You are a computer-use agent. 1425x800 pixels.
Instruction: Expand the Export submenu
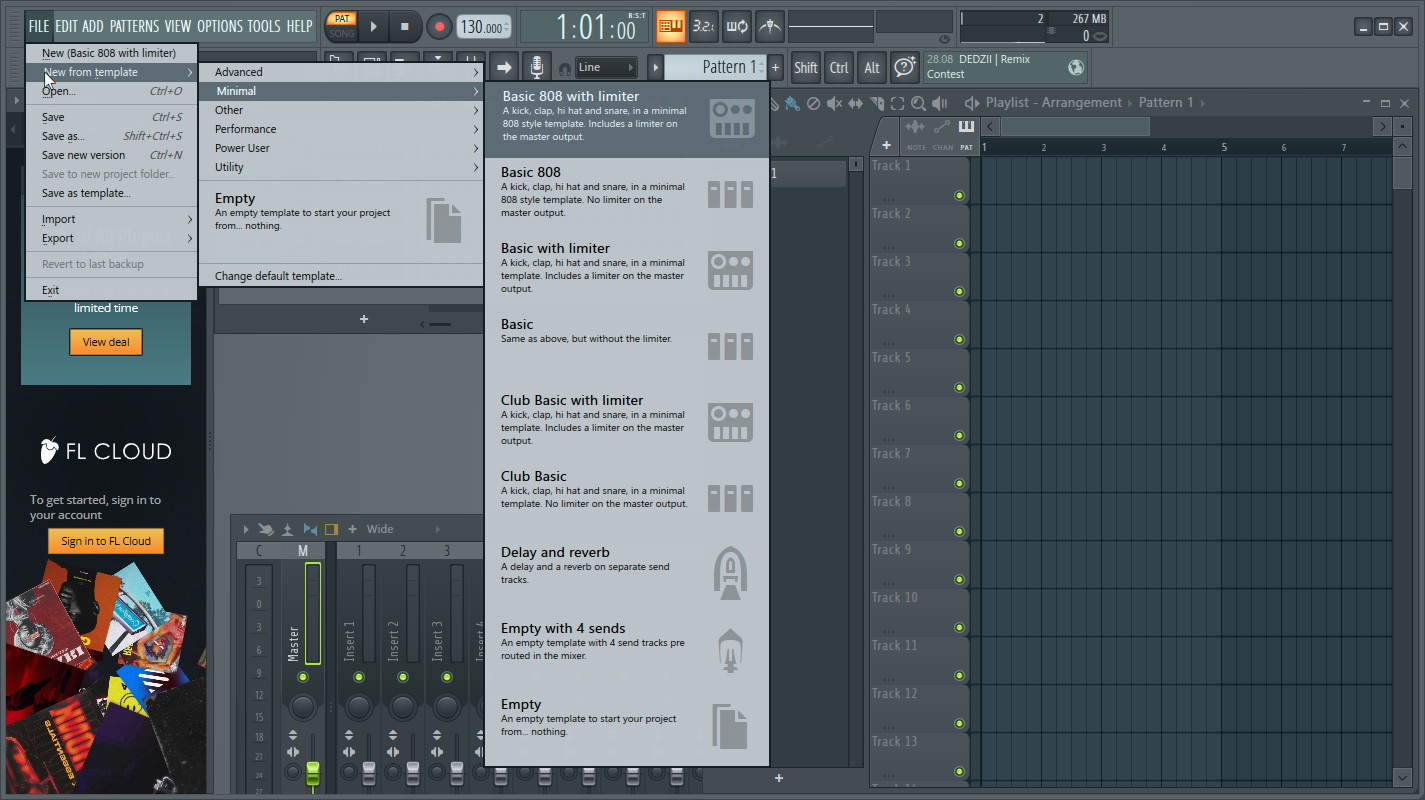[111, 238]
